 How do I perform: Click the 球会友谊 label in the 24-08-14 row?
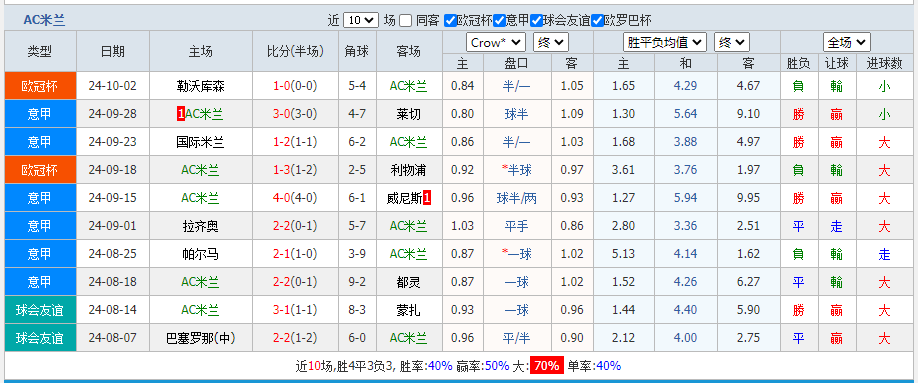tap(40, 310)
